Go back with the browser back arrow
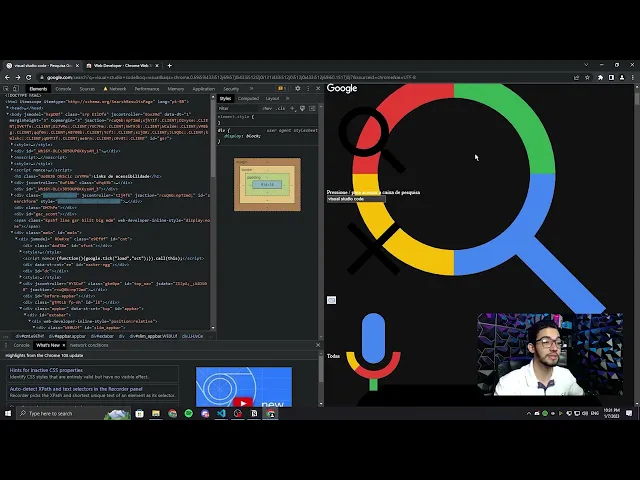The image size is (640, 480). (x=7, y=77)
